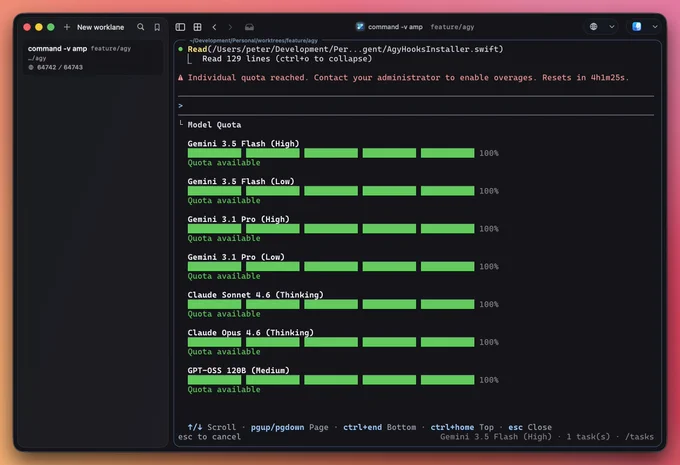680x465 pixels.
Task: Expand the dropdown chevron next to Finder icon
Action: tap(655, 26)
